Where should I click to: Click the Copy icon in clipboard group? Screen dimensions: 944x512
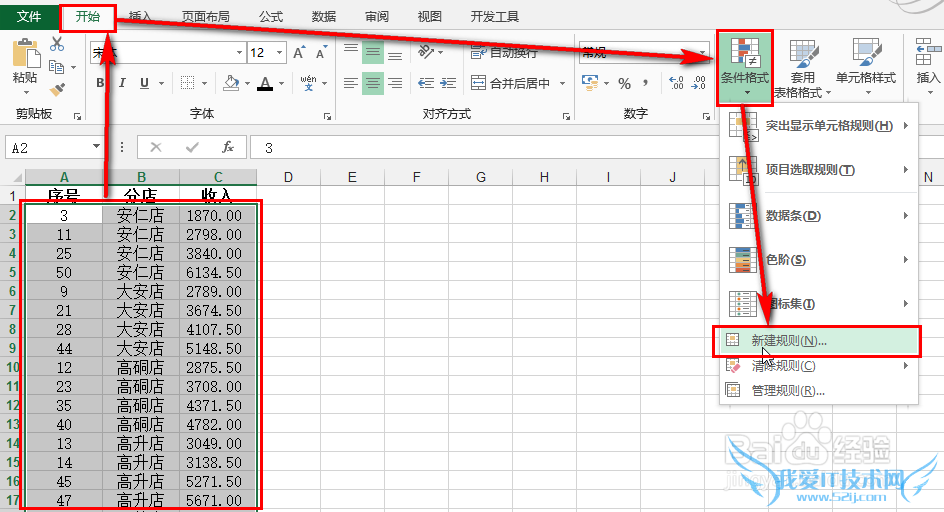tap(57, 67)
